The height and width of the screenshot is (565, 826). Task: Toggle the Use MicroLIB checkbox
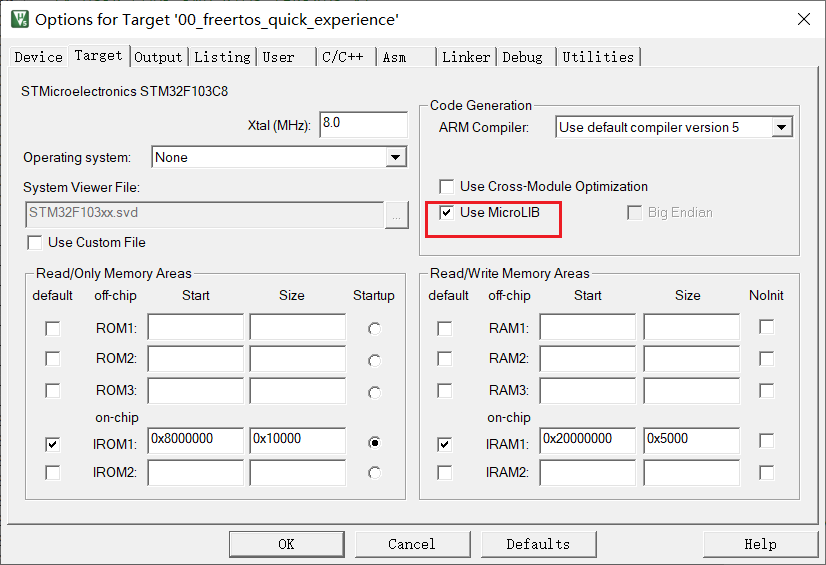pyautogui.click(x=446, y=213)
